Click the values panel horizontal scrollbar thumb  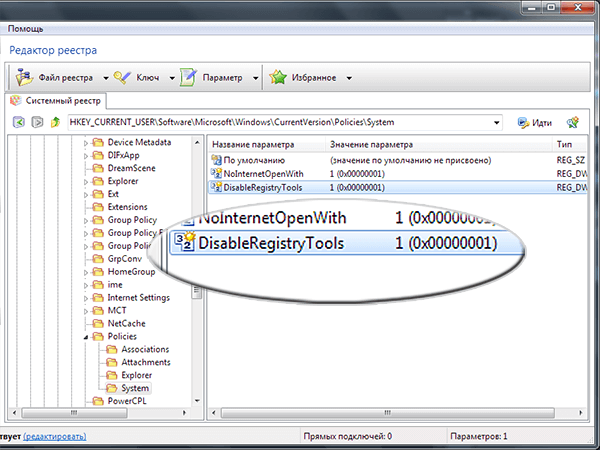(x=387, y=412)
